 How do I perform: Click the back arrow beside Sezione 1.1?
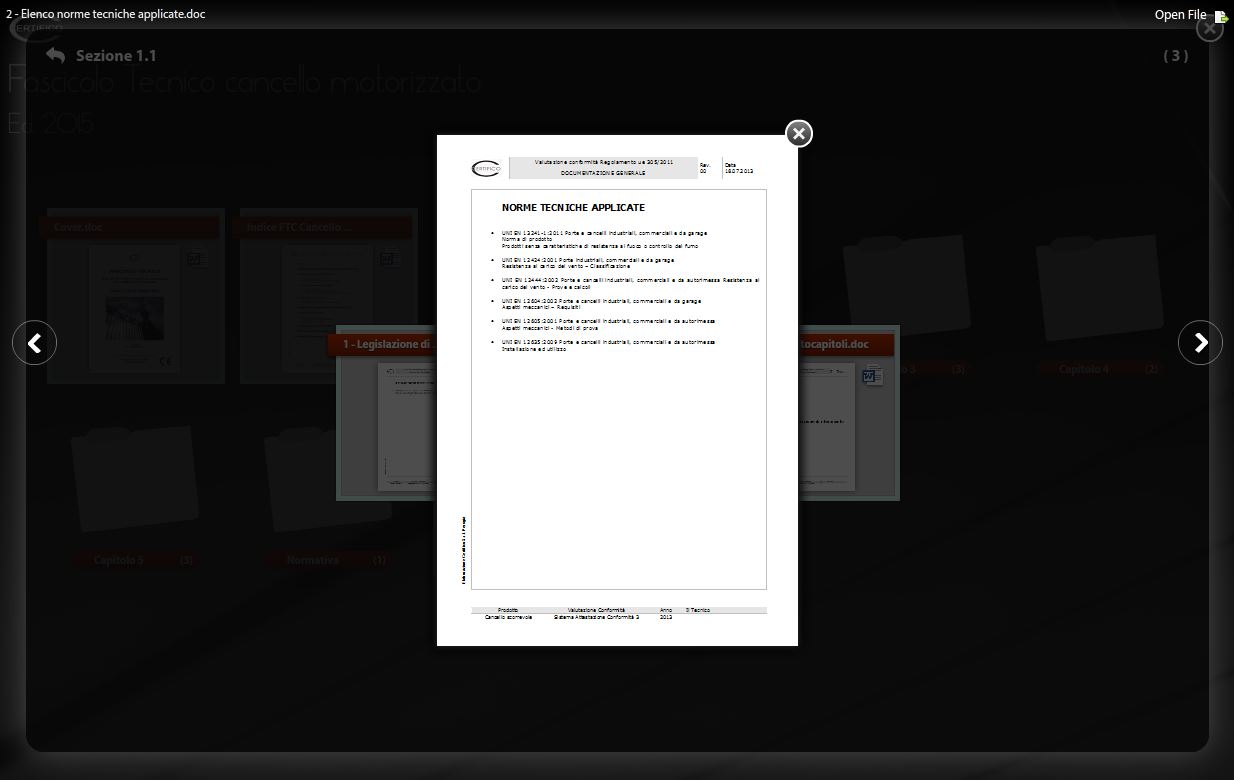click(56, 56)
